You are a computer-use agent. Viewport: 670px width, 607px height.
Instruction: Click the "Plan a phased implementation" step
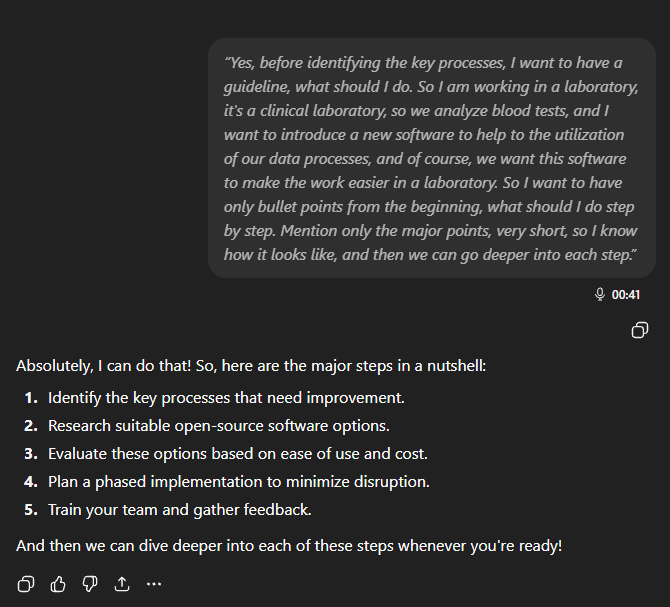point(238,482)
